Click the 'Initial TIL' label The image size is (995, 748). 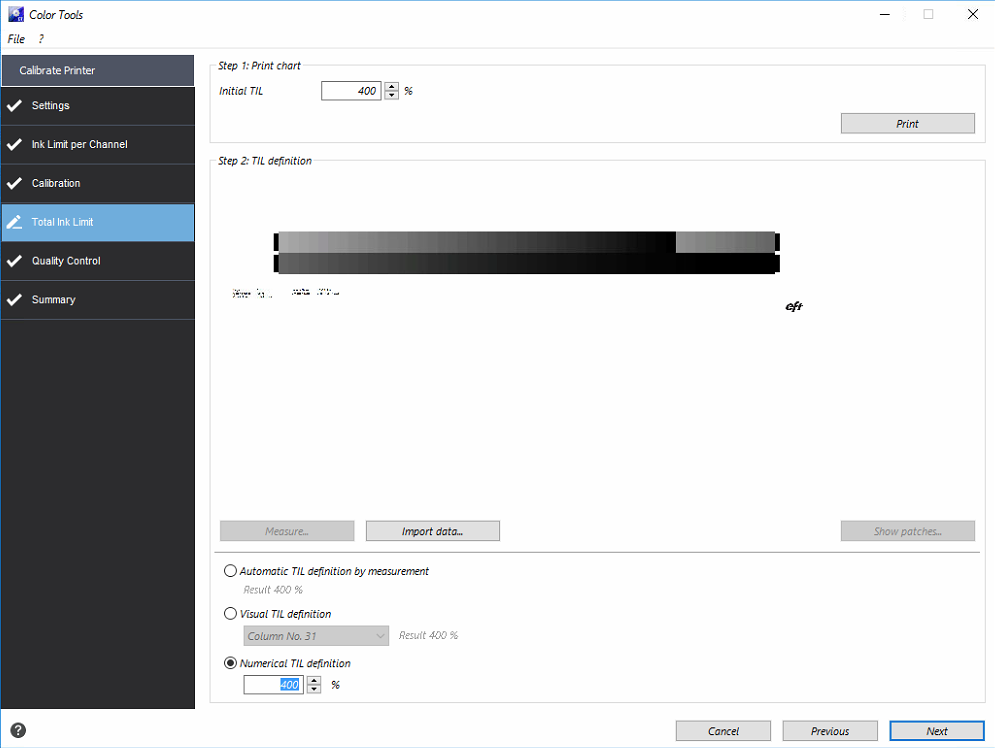click(241, 91)
